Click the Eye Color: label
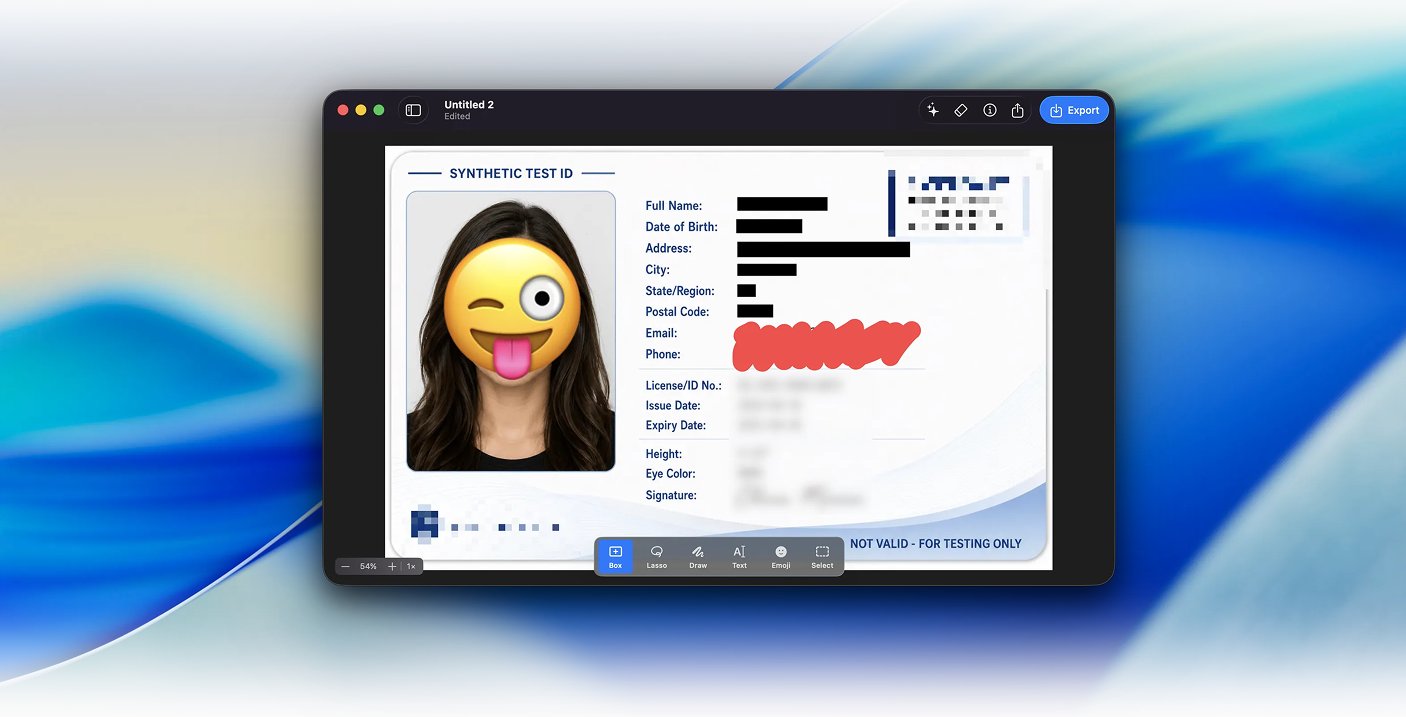 click(671, 474)
